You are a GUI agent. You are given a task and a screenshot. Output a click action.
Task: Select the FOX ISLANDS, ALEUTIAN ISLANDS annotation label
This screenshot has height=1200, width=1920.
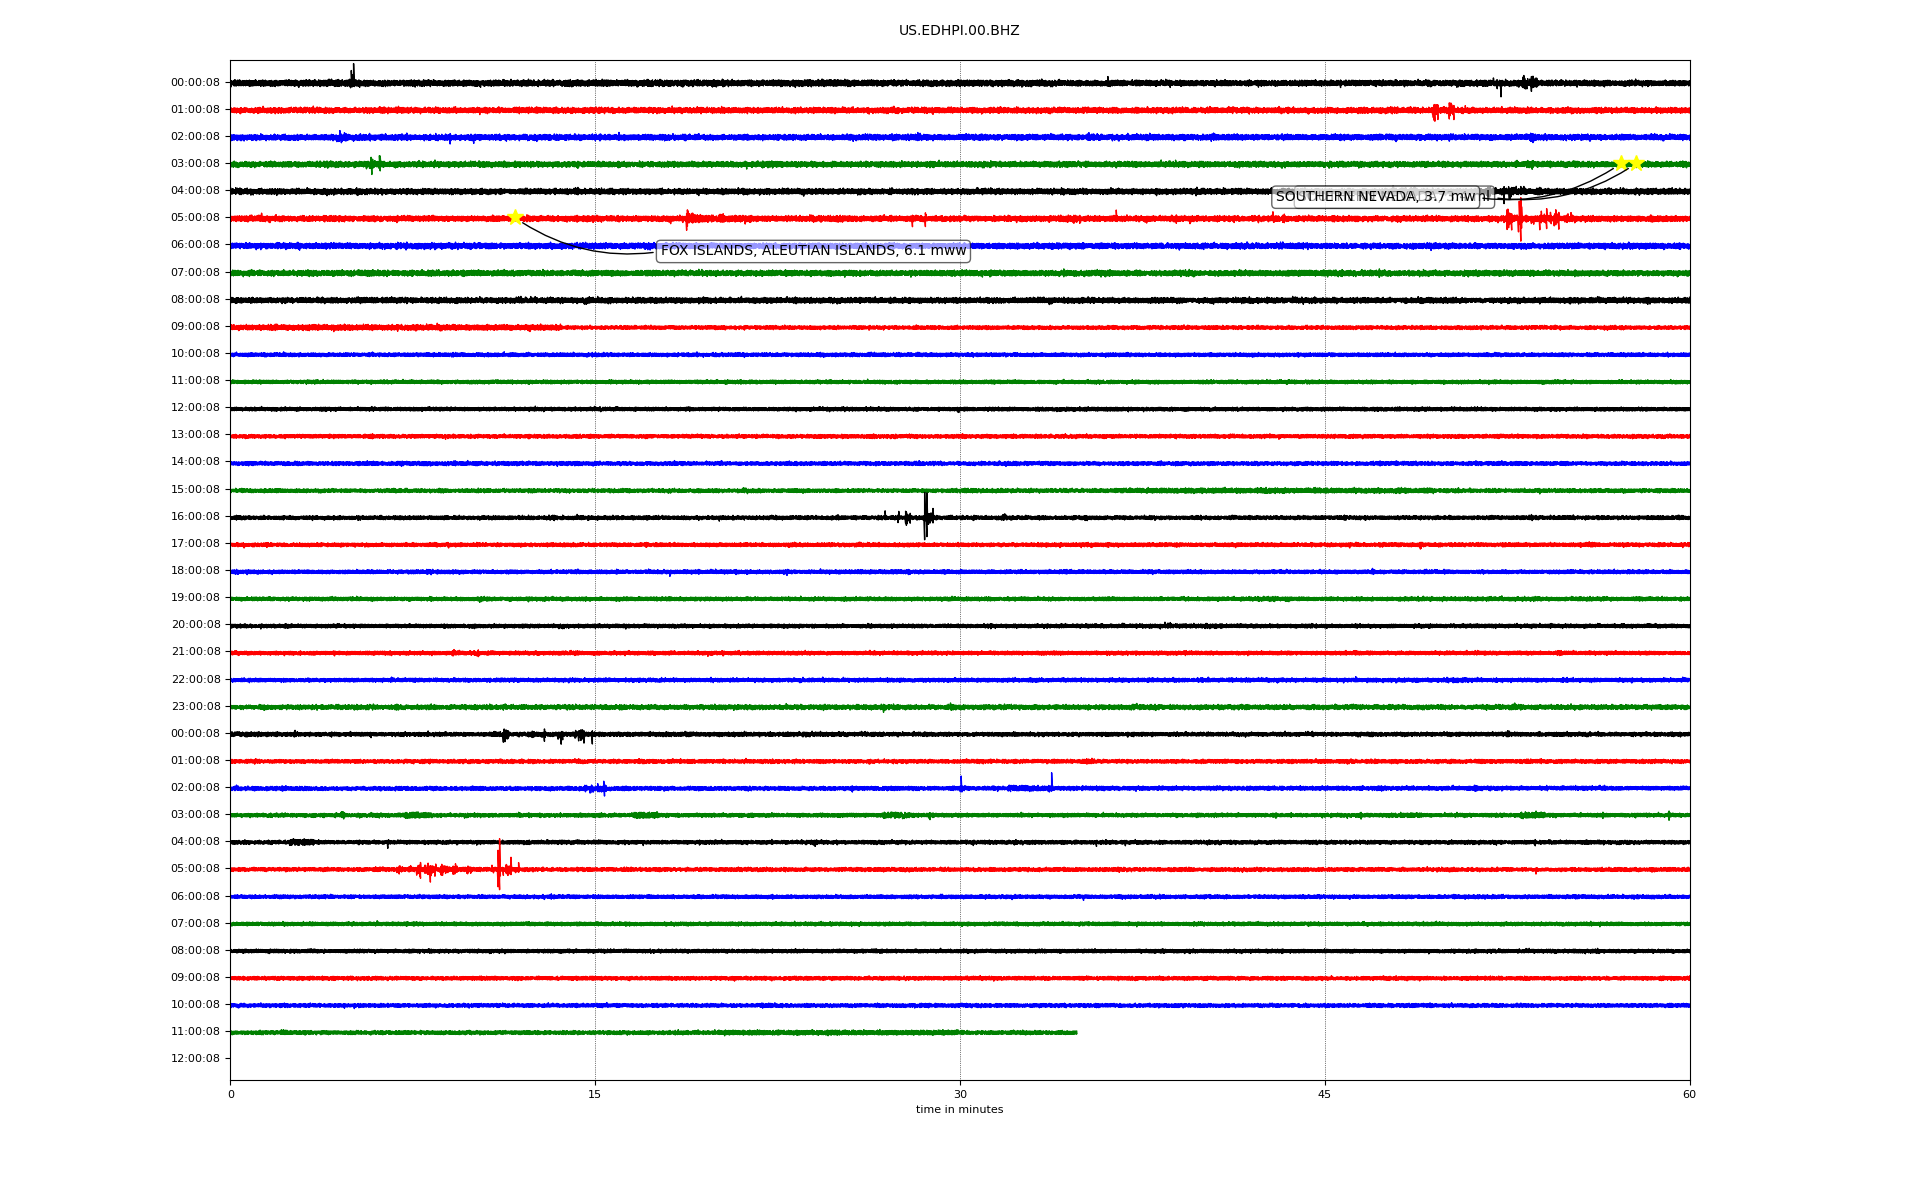click(x=813, y=251)
